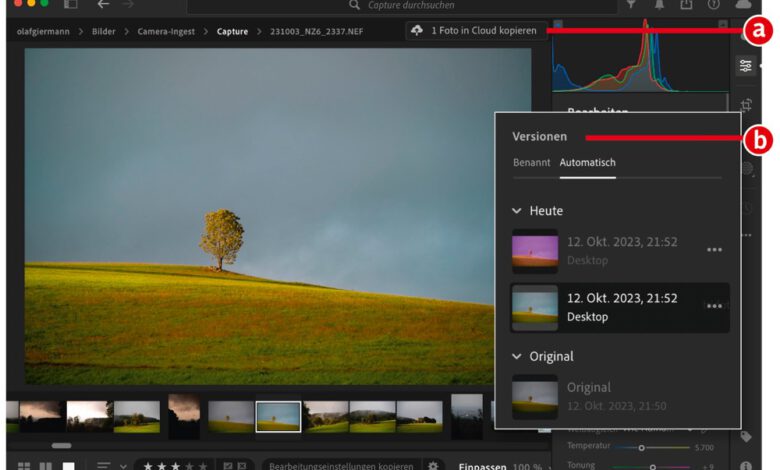Image resolution: width=780 pixels, height=470 pixels.
Task: Select the masking tool icon
Action: click(x=748, y=169)
